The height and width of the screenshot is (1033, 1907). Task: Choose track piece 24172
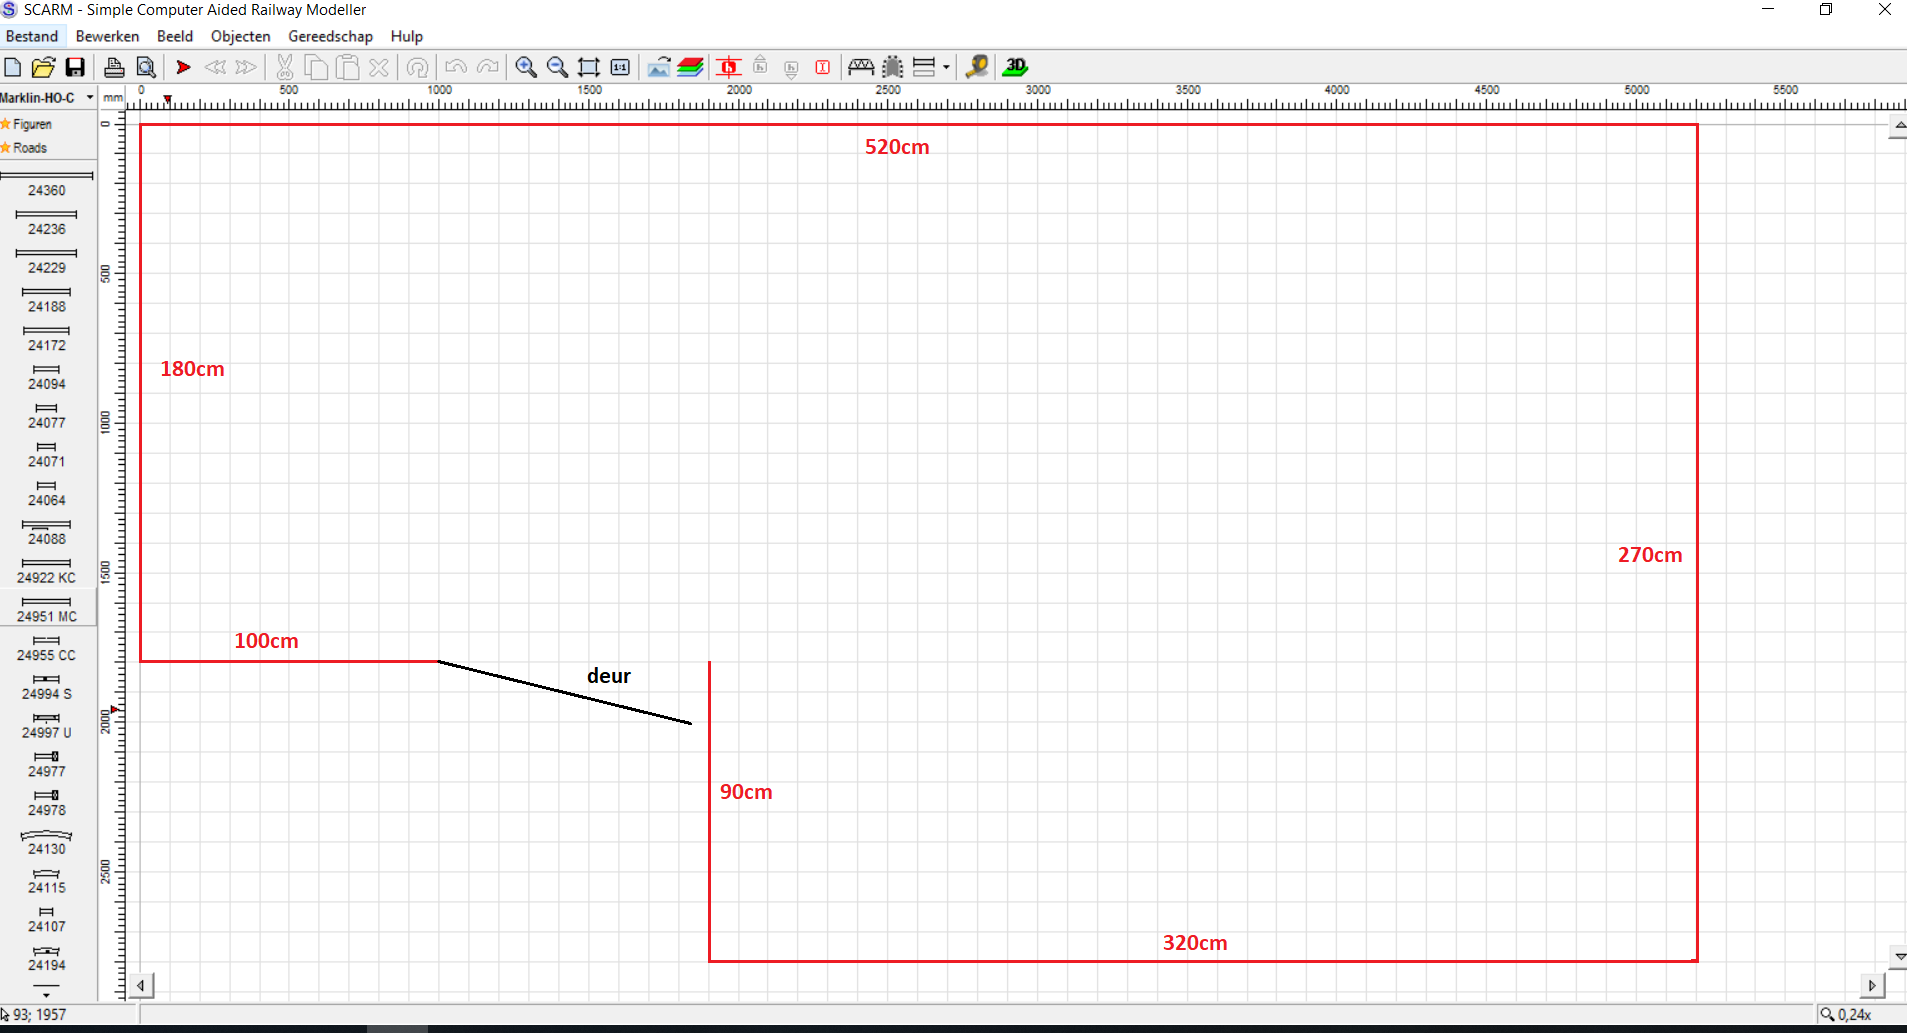pos(47,338)
